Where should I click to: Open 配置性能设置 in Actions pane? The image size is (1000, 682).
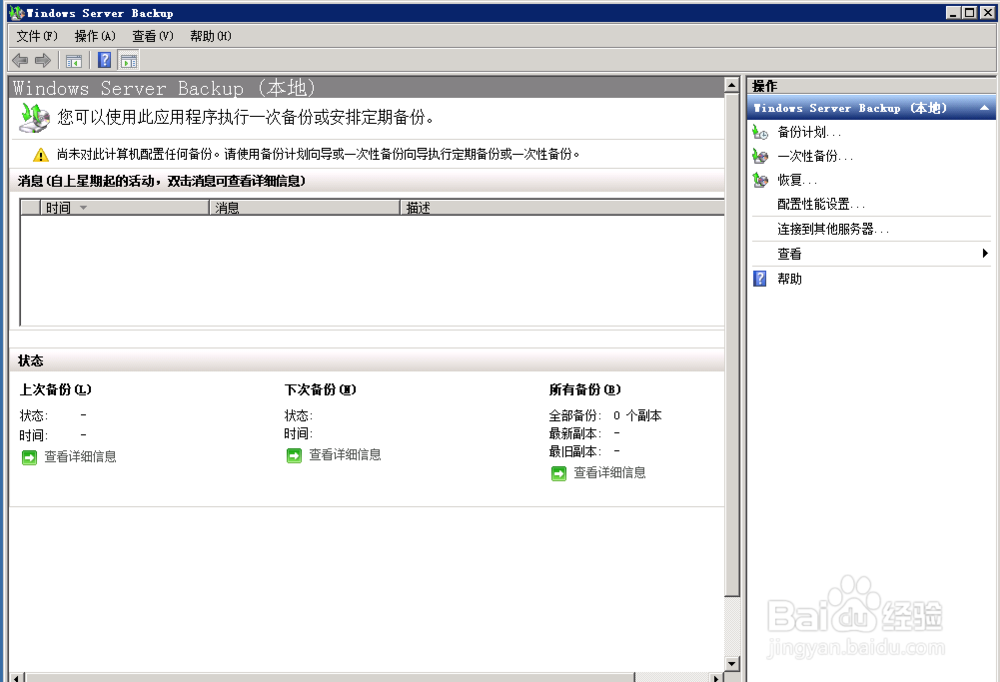point(821,204)
